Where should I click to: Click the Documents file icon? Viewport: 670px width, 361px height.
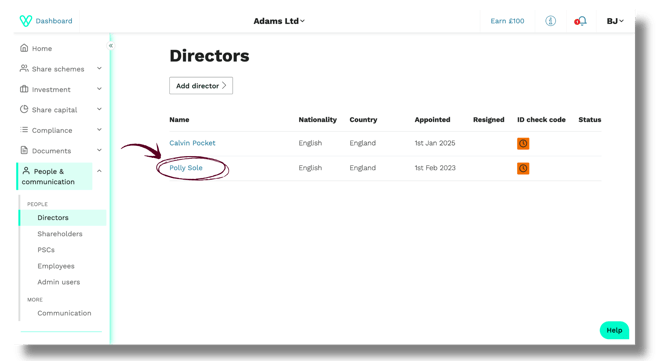[24, 150]
